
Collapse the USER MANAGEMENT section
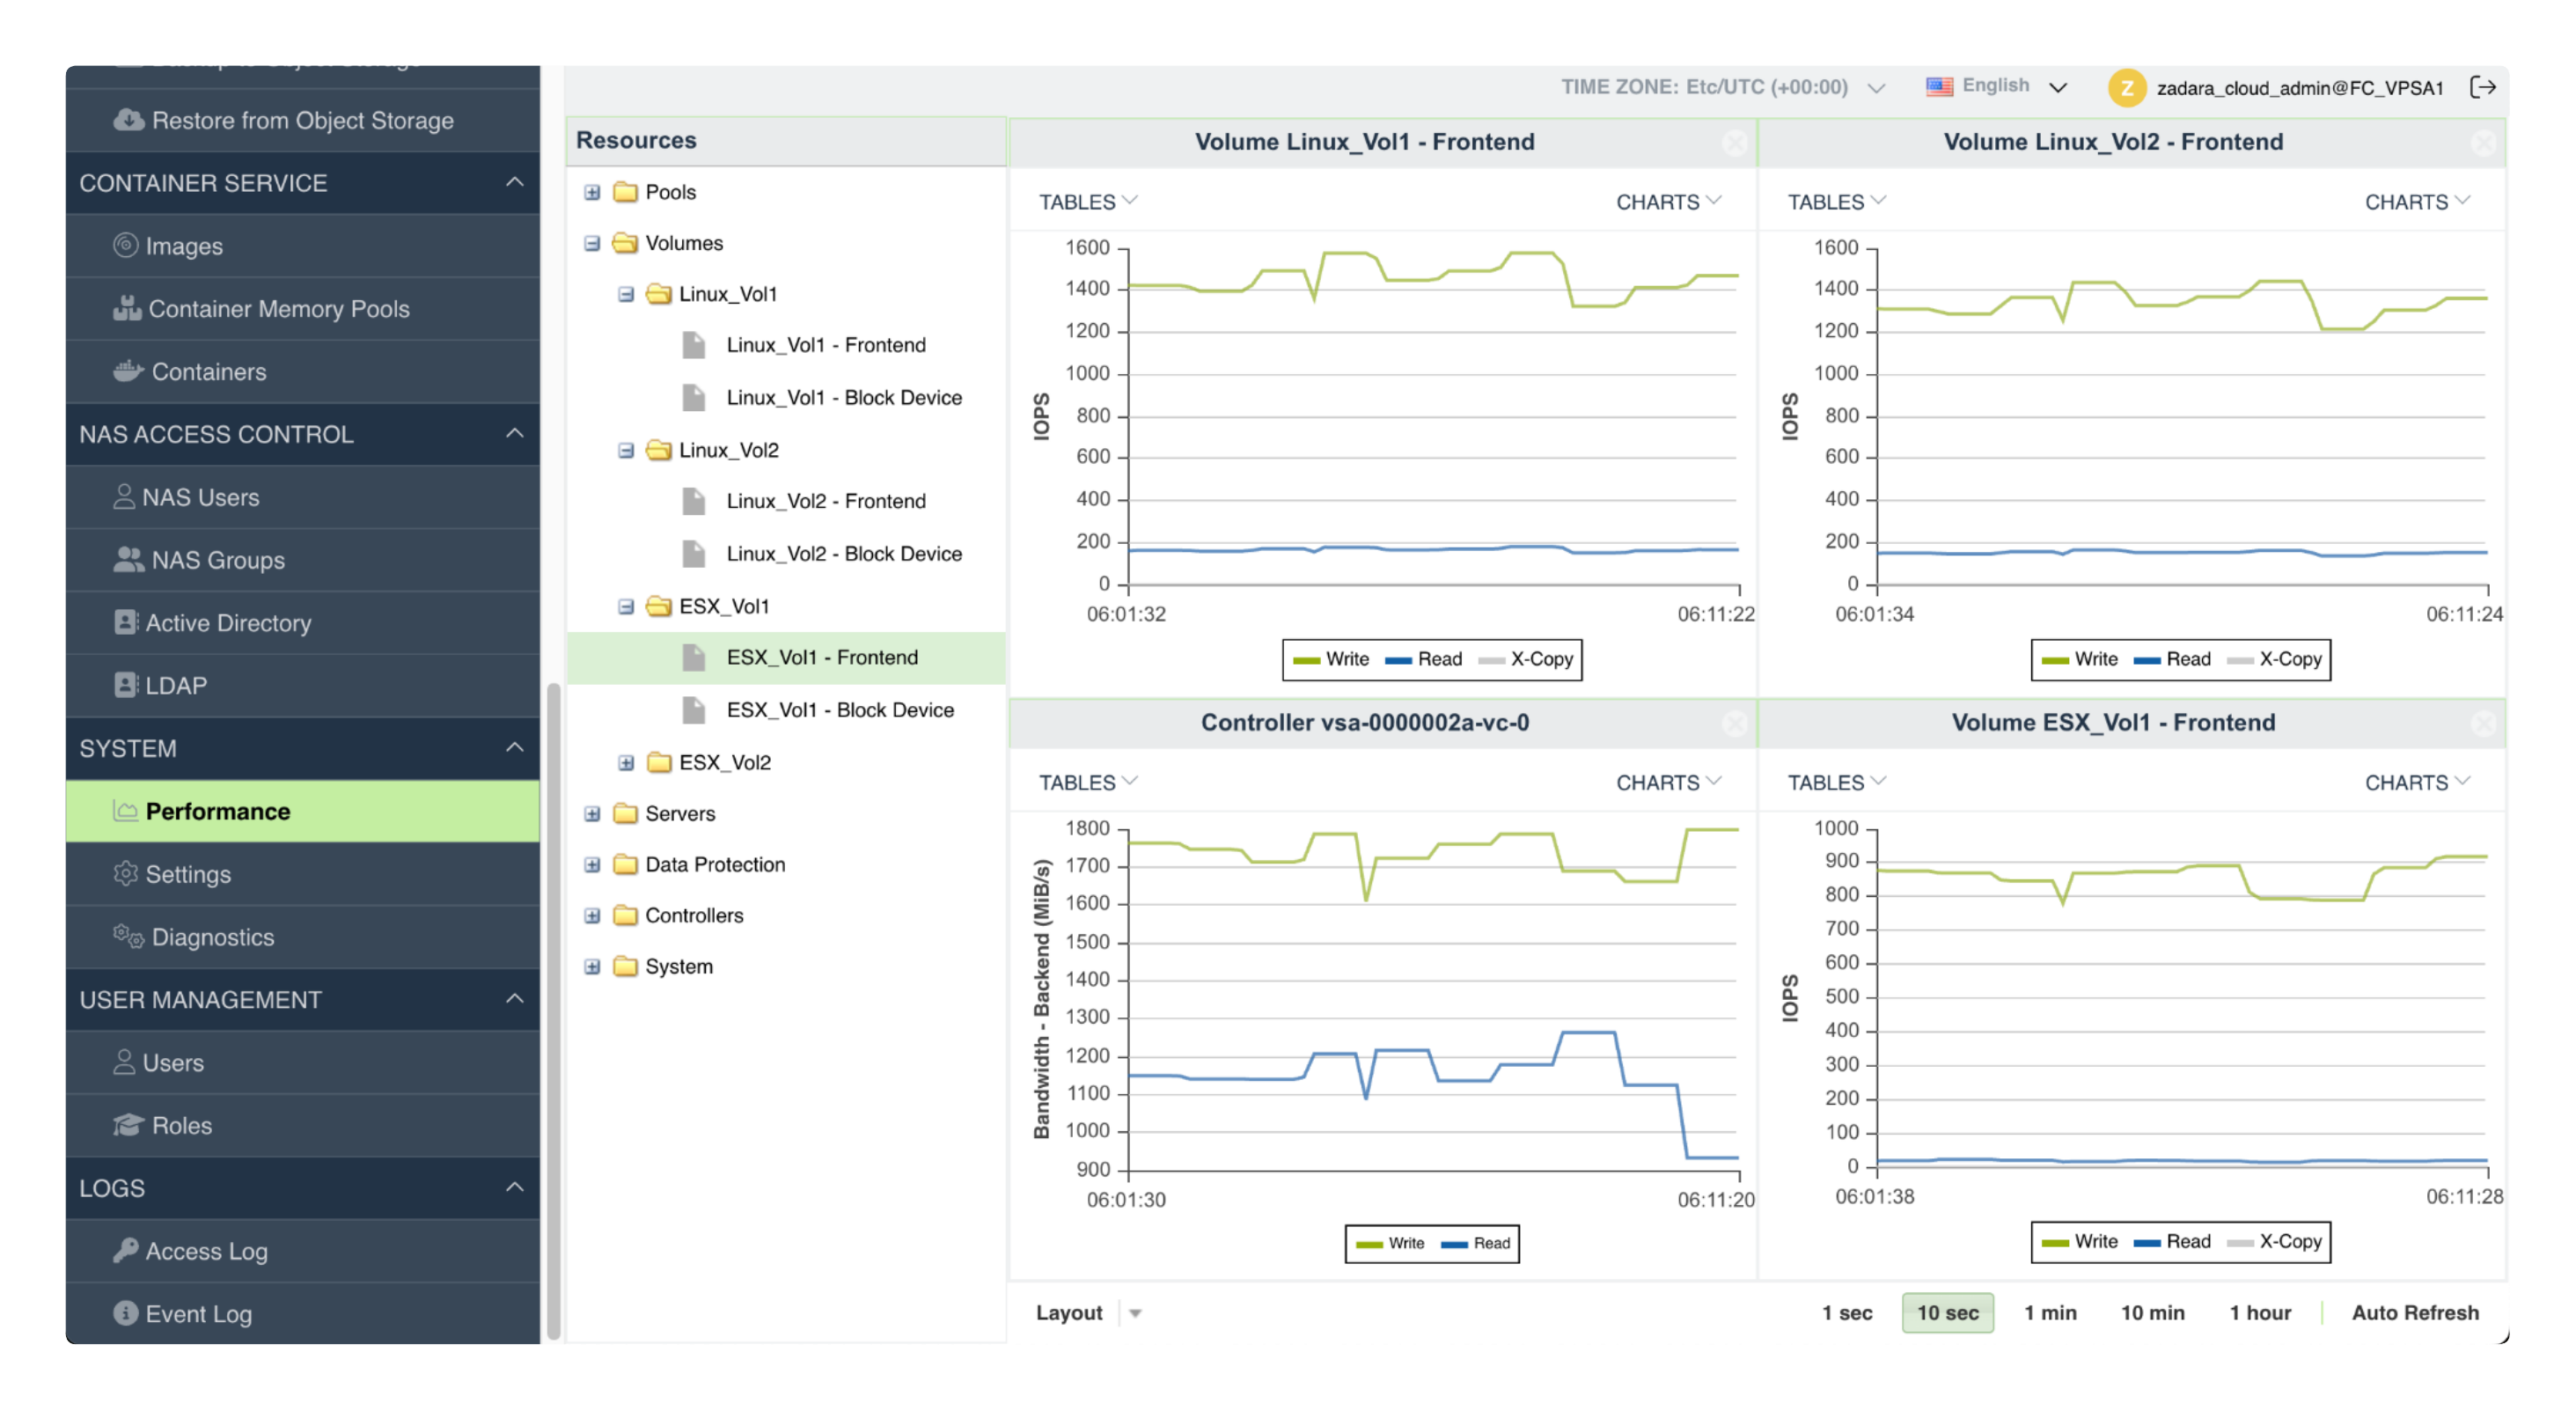point(515,999)
